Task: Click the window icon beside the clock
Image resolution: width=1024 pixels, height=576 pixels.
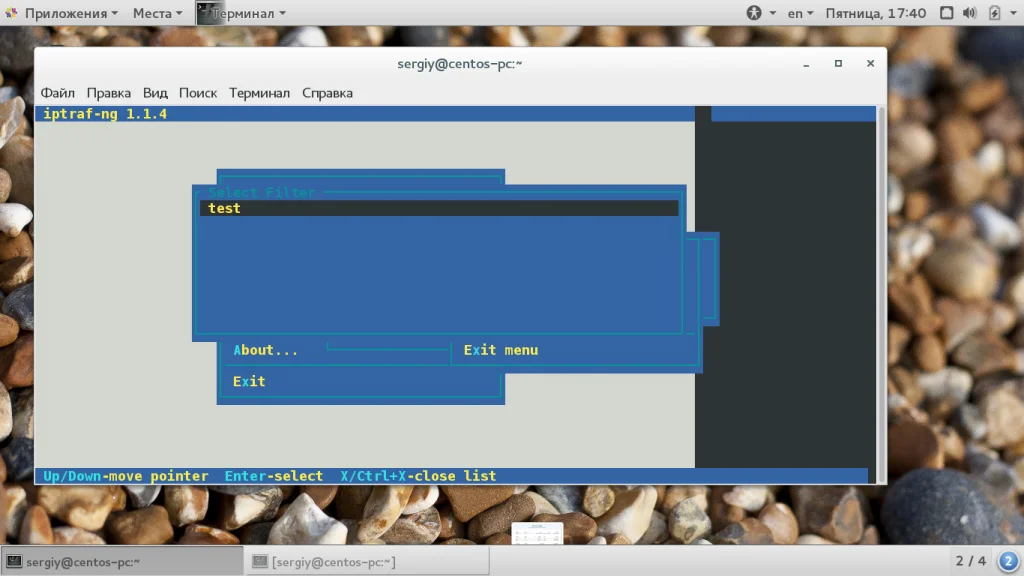Action: click(x=946, y=13)
